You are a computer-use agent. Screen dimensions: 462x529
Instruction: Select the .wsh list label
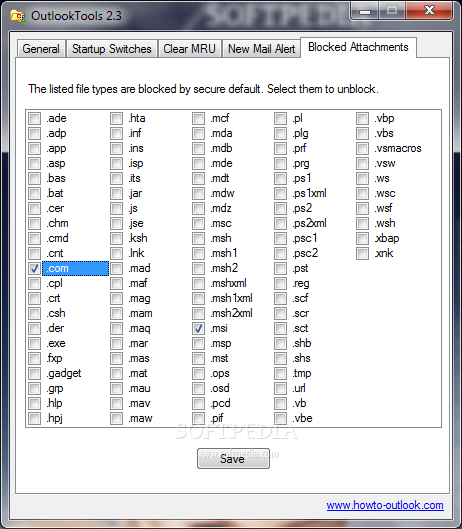tap(384, 223)
